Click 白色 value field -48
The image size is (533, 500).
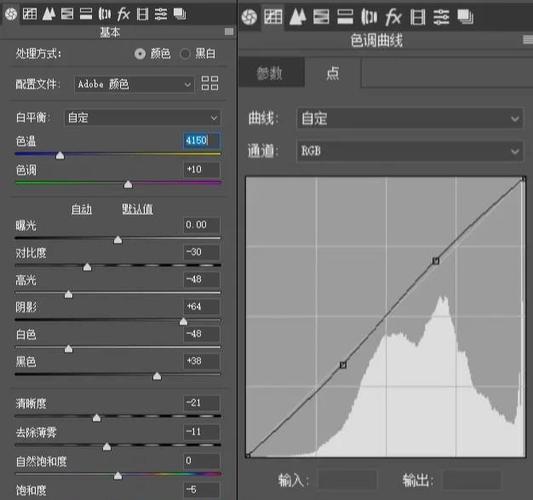click(x=202, y=334)
